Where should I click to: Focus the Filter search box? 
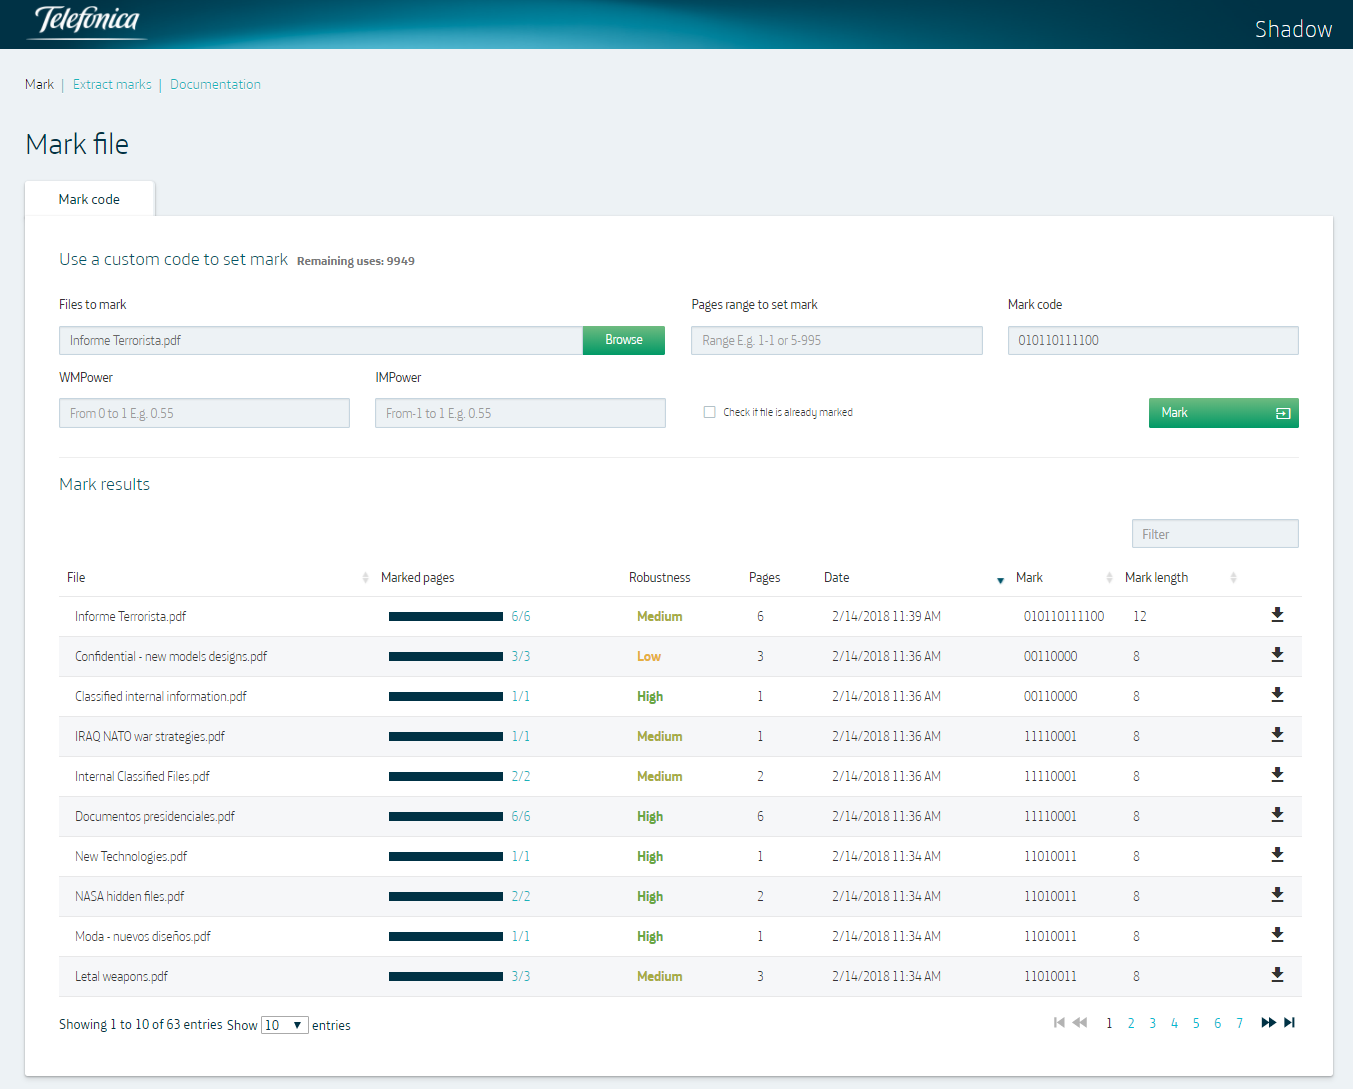[x=1215, y=534]
